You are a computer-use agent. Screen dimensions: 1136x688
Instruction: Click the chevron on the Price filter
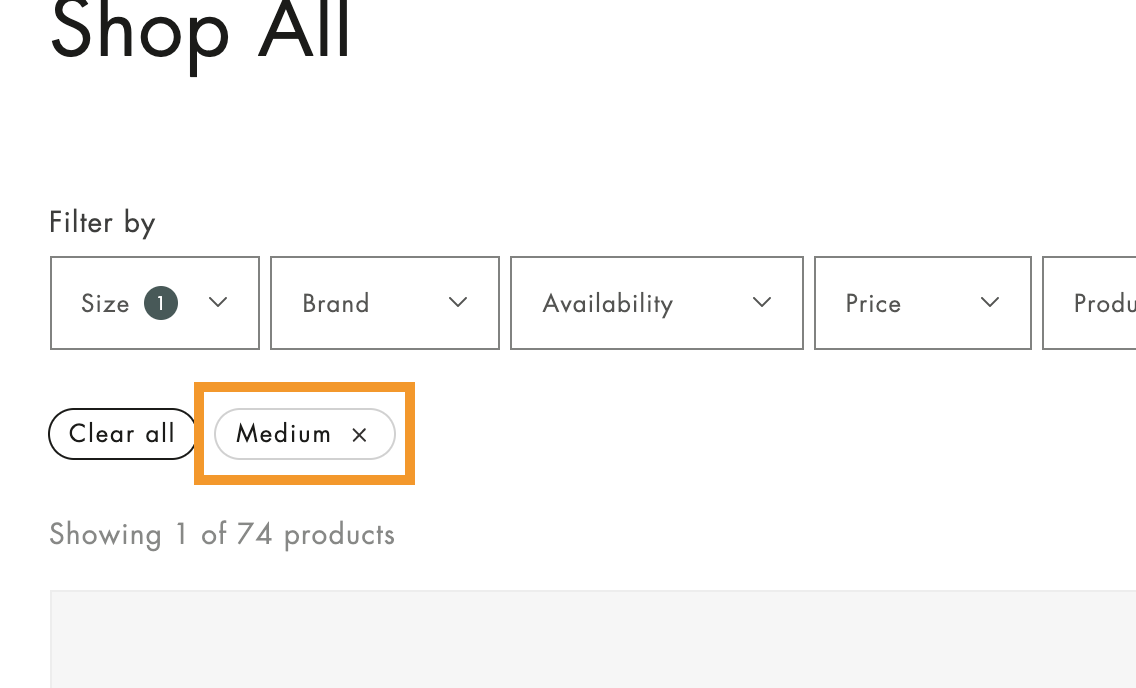[x=990, y=303]
